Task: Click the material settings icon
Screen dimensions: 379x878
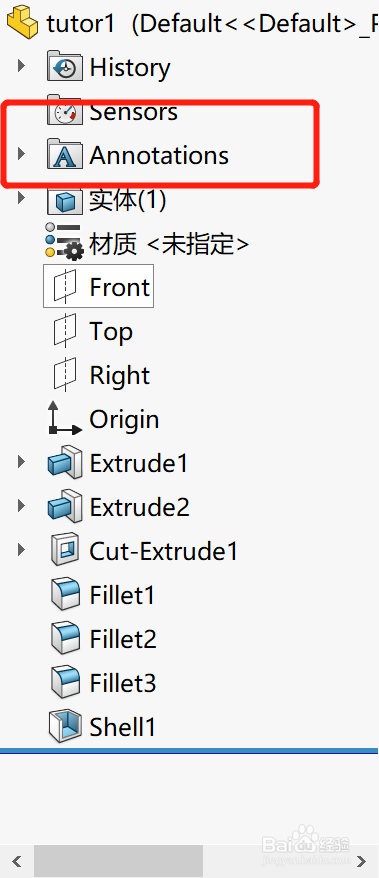Action: coord(64,243)
